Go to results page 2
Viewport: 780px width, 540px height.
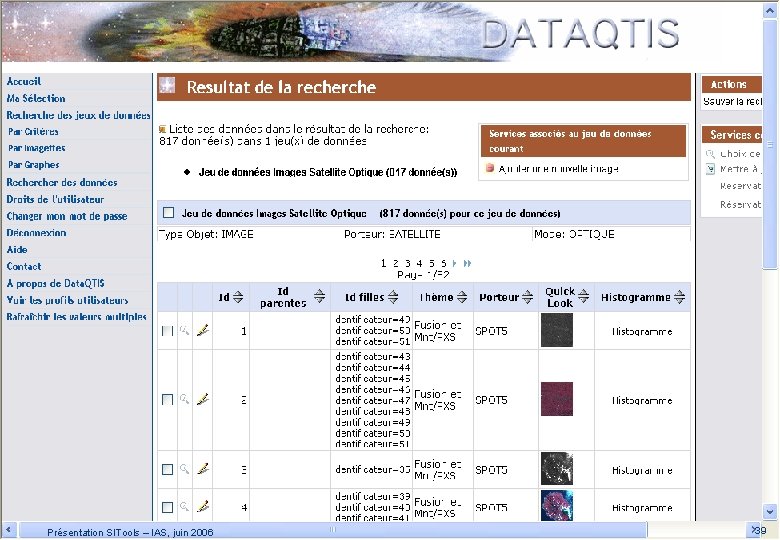(x=395, y=264)
